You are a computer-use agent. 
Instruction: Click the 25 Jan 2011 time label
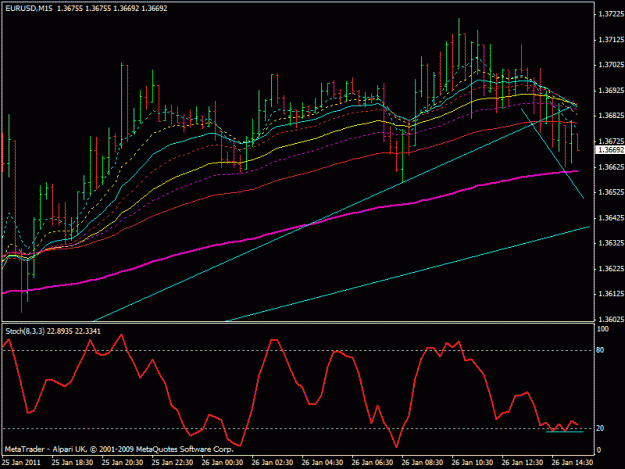pyautogui.click(x=21, y=463)
